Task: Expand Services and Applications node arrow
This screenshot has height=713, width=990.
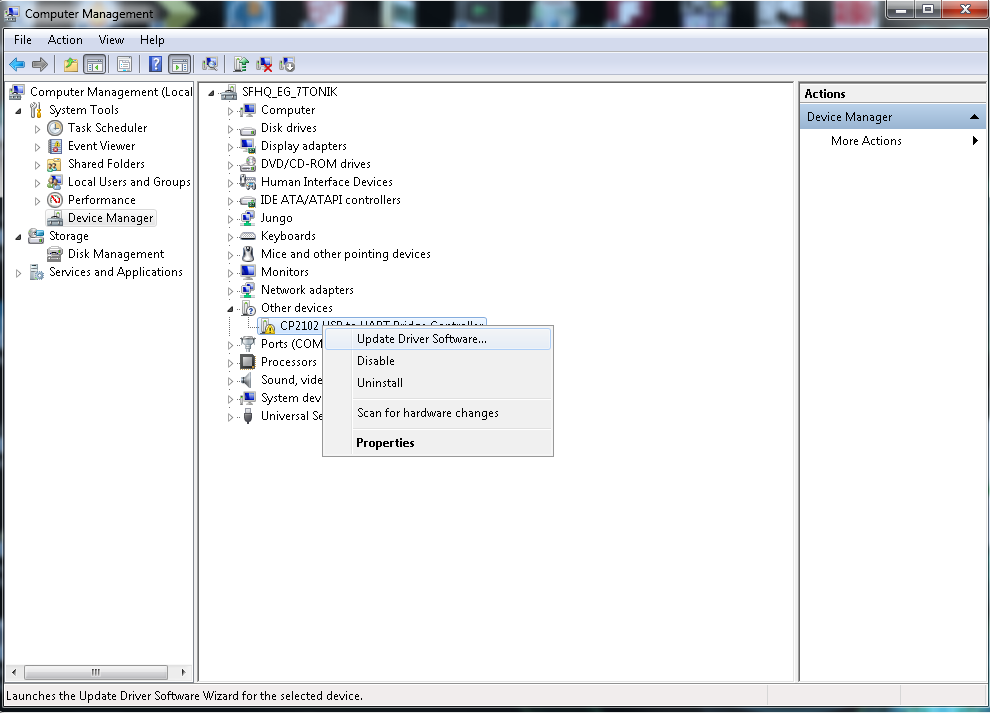Action: tap(18, 273)
